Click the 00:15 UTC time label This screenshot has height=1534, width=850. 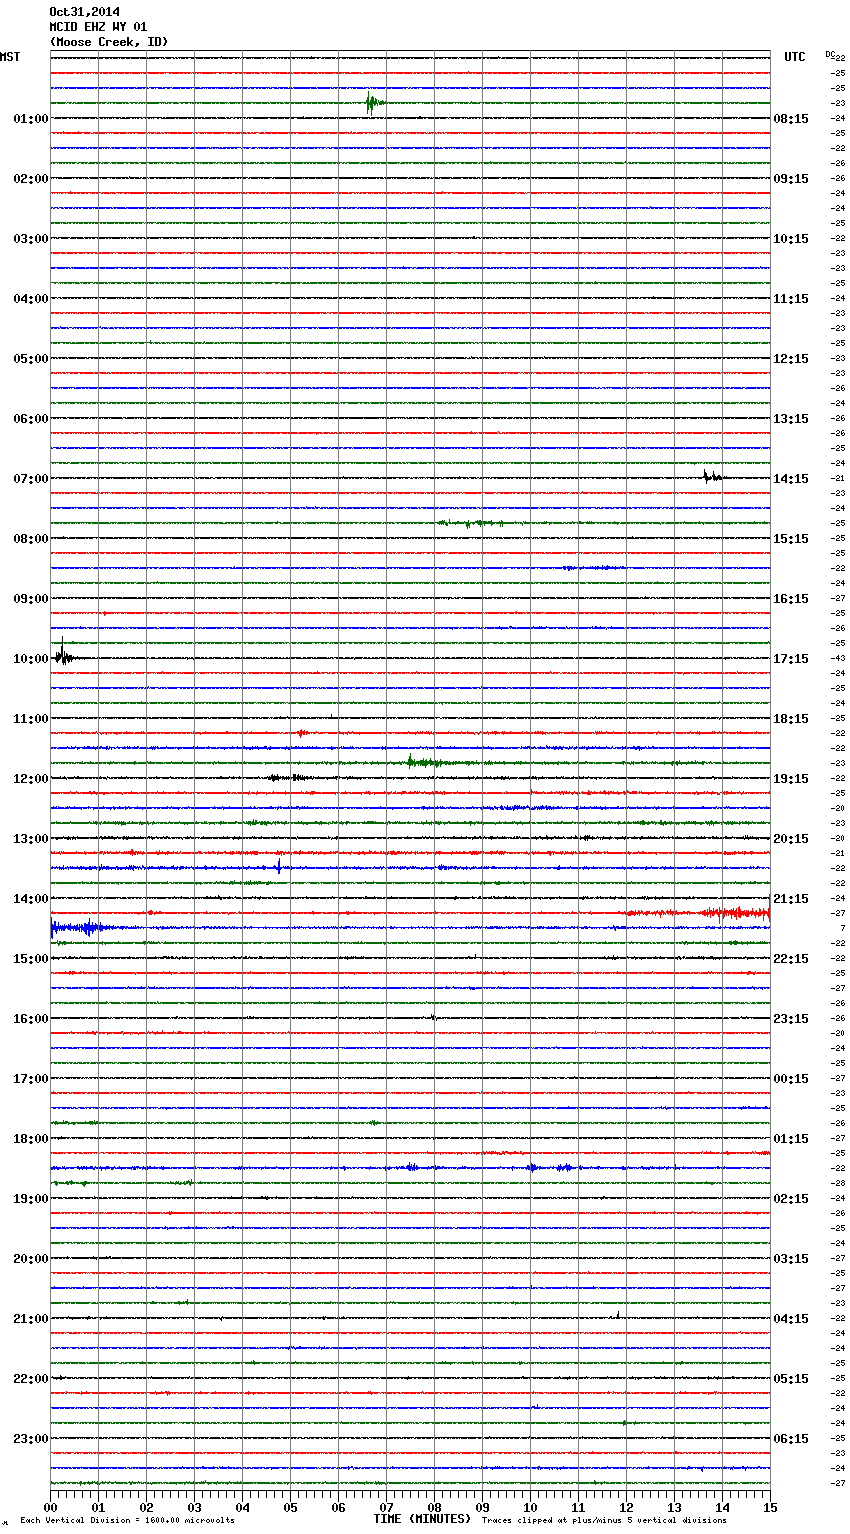(x=791, y=1079)
